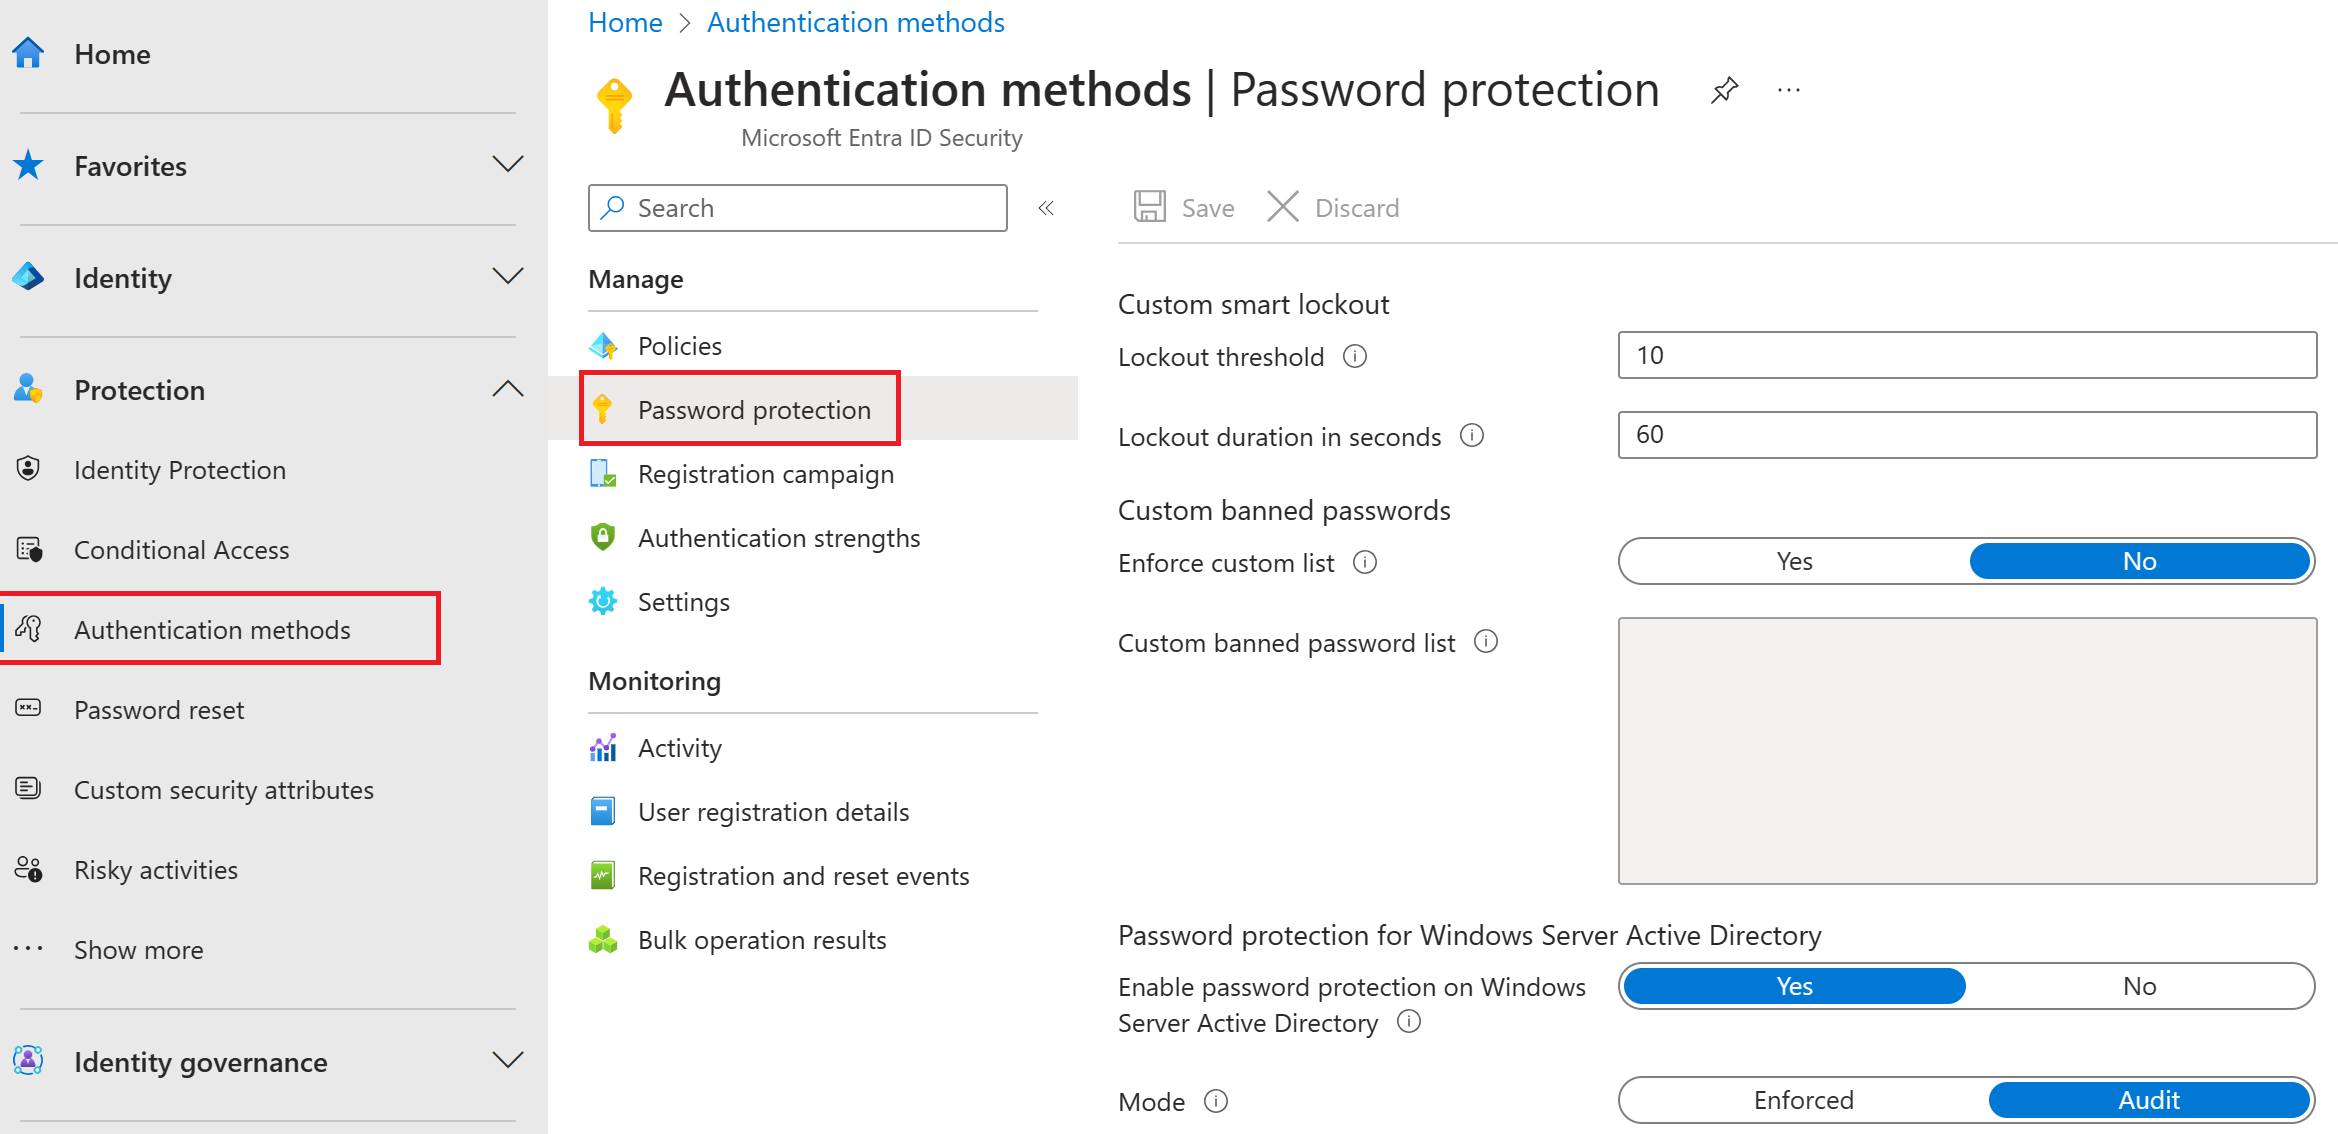The image size is (2338, 1134).
Task: Switch Mode to Enforced
Action: click(1803, 1100)
